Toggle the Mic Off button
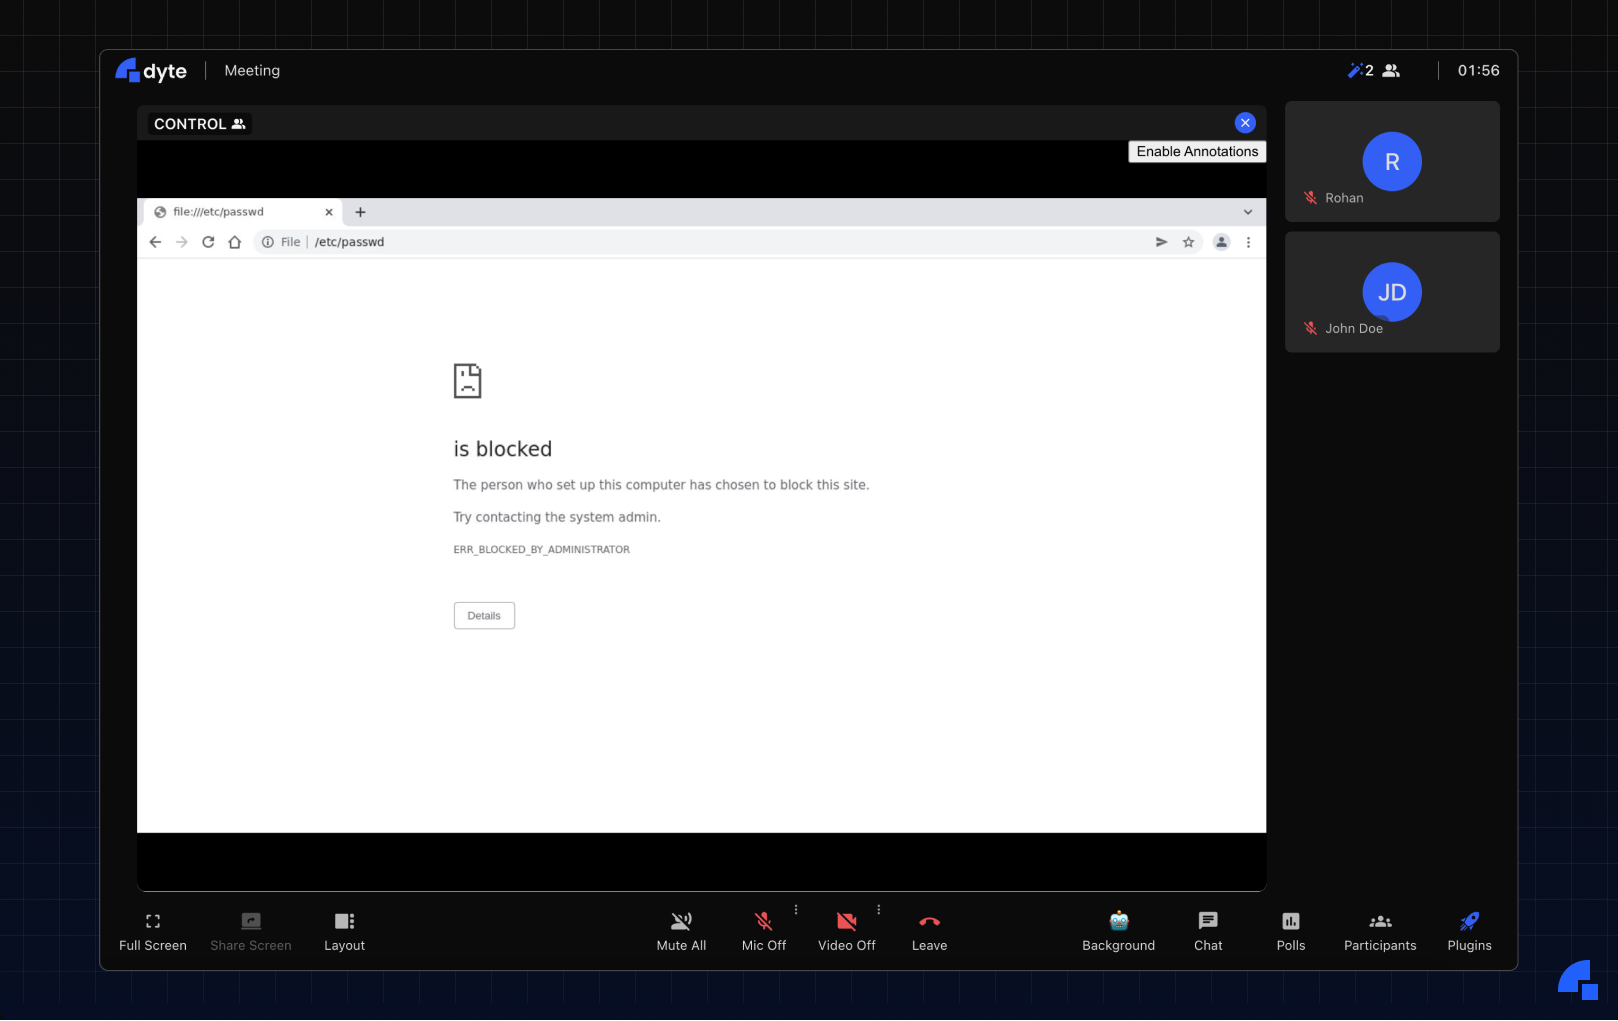1618x1021 pixels. 764,931
